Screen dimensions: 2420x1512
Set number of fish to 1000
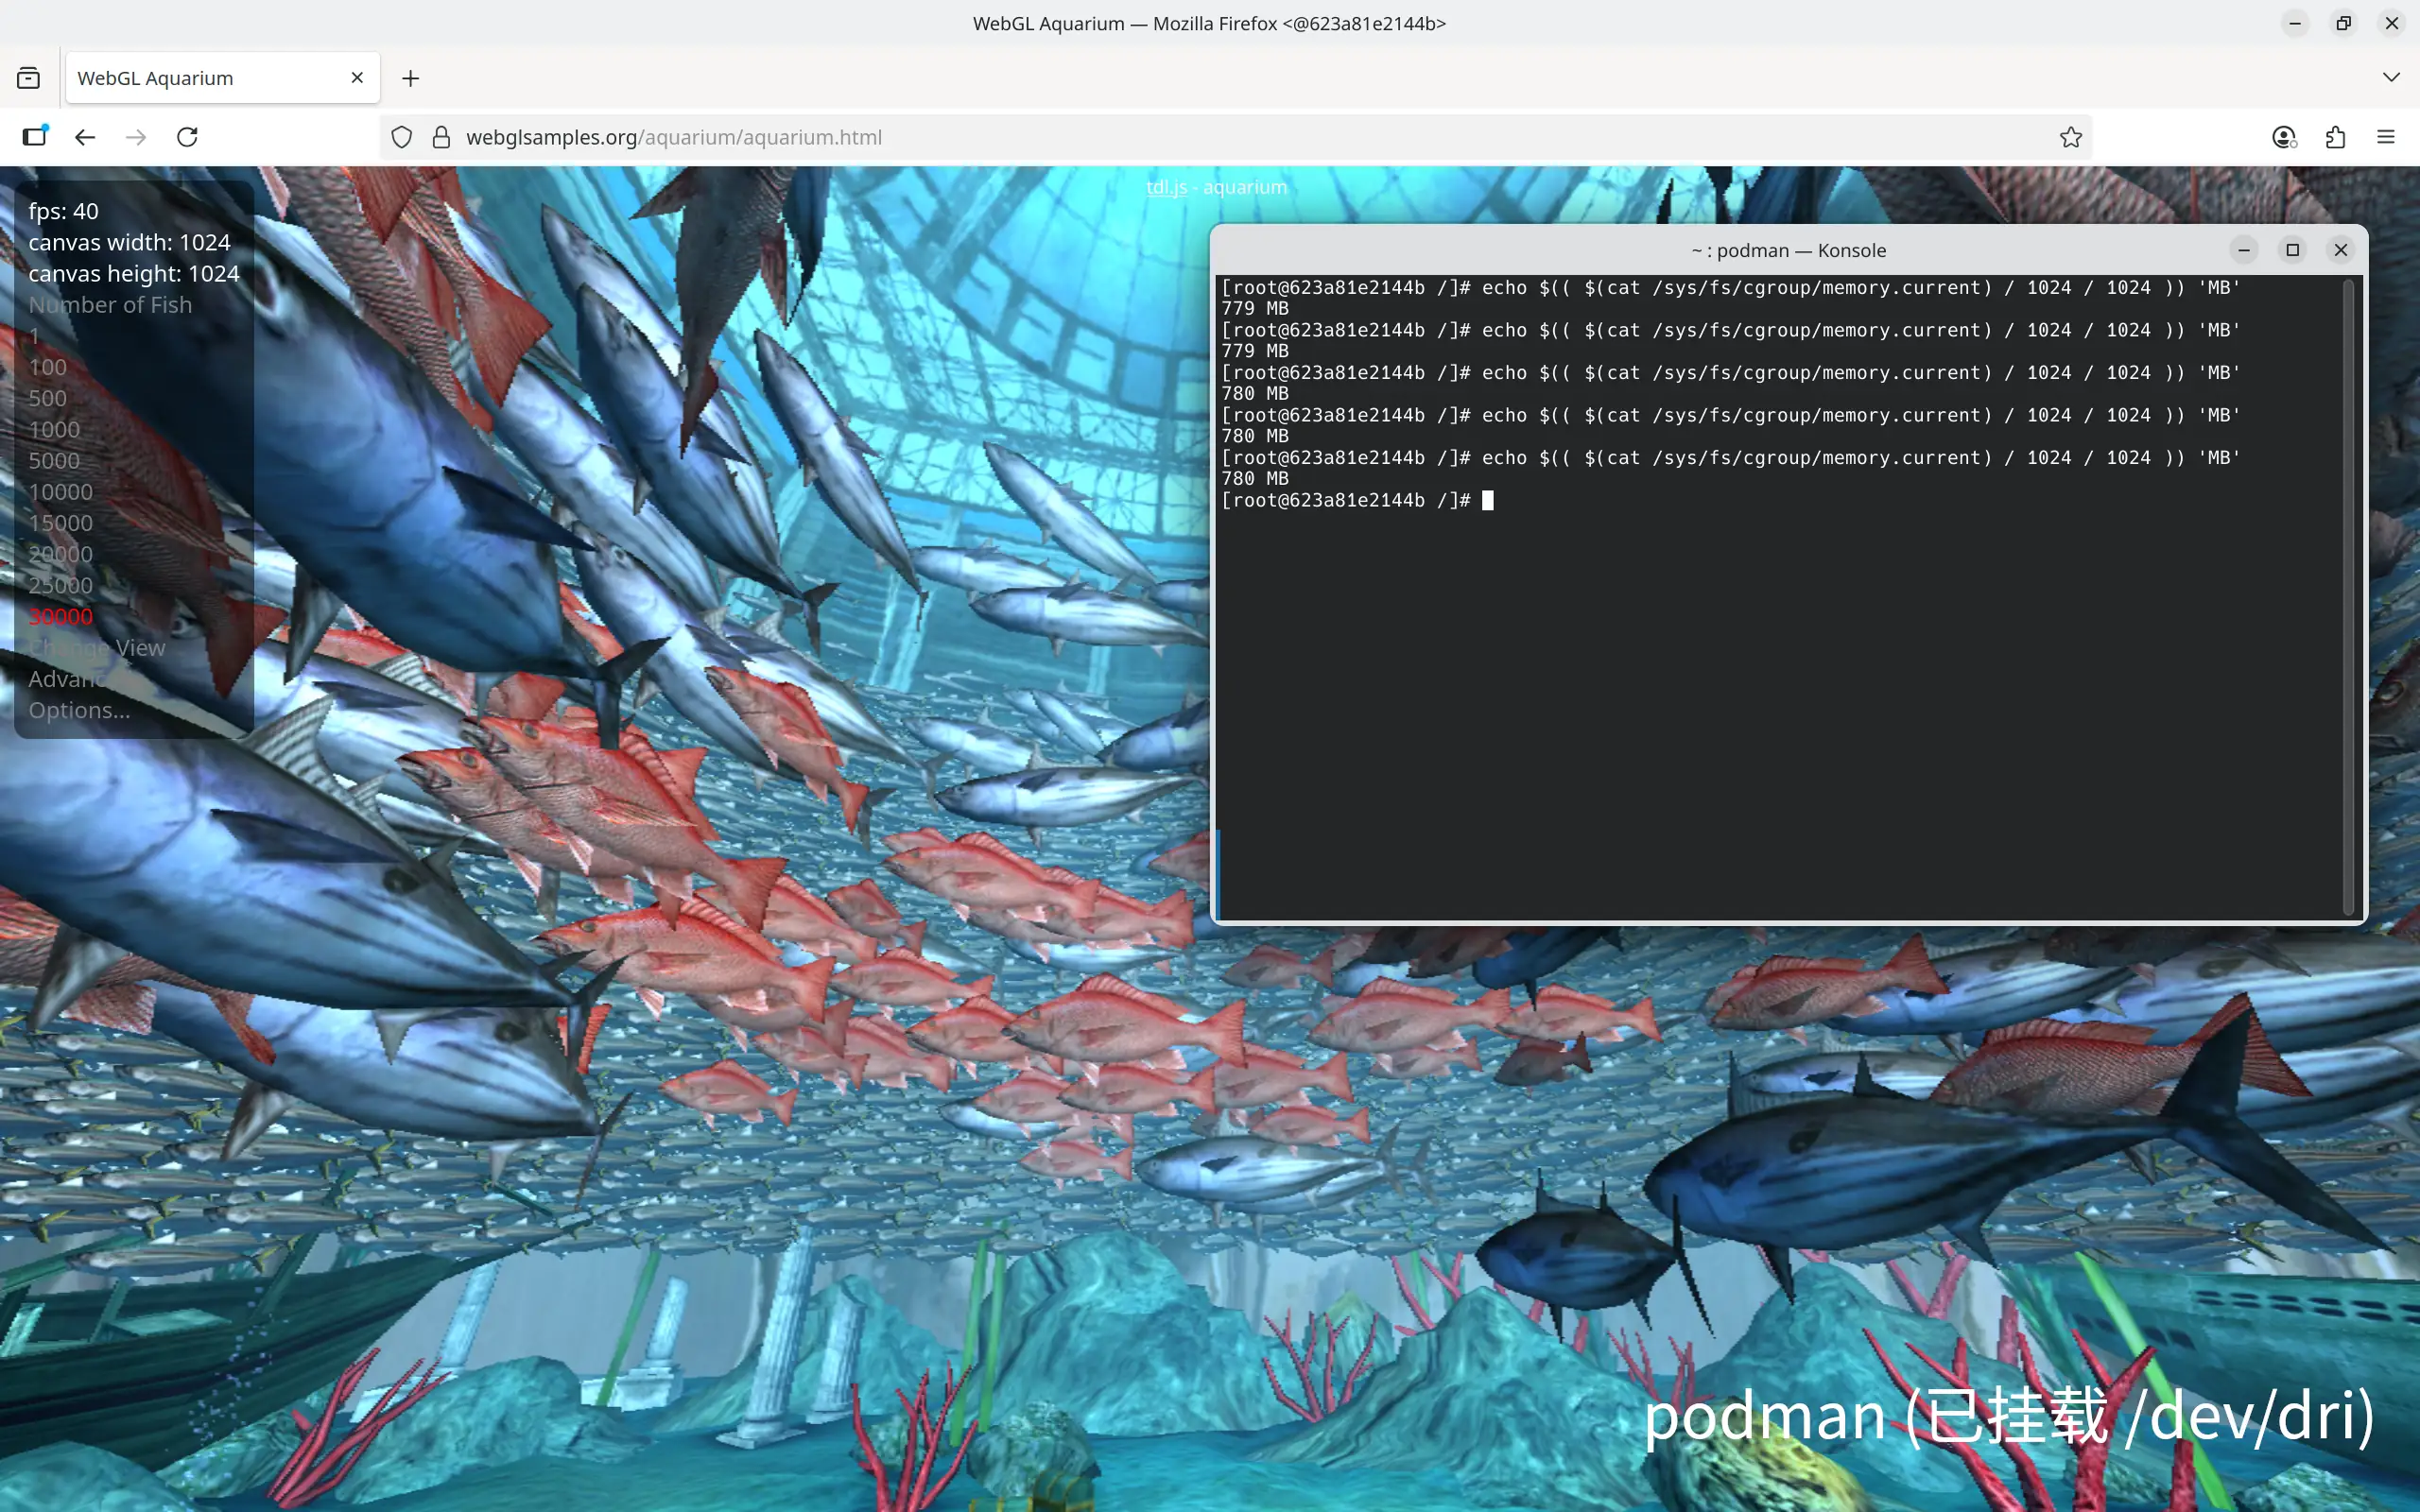point(54,429)
